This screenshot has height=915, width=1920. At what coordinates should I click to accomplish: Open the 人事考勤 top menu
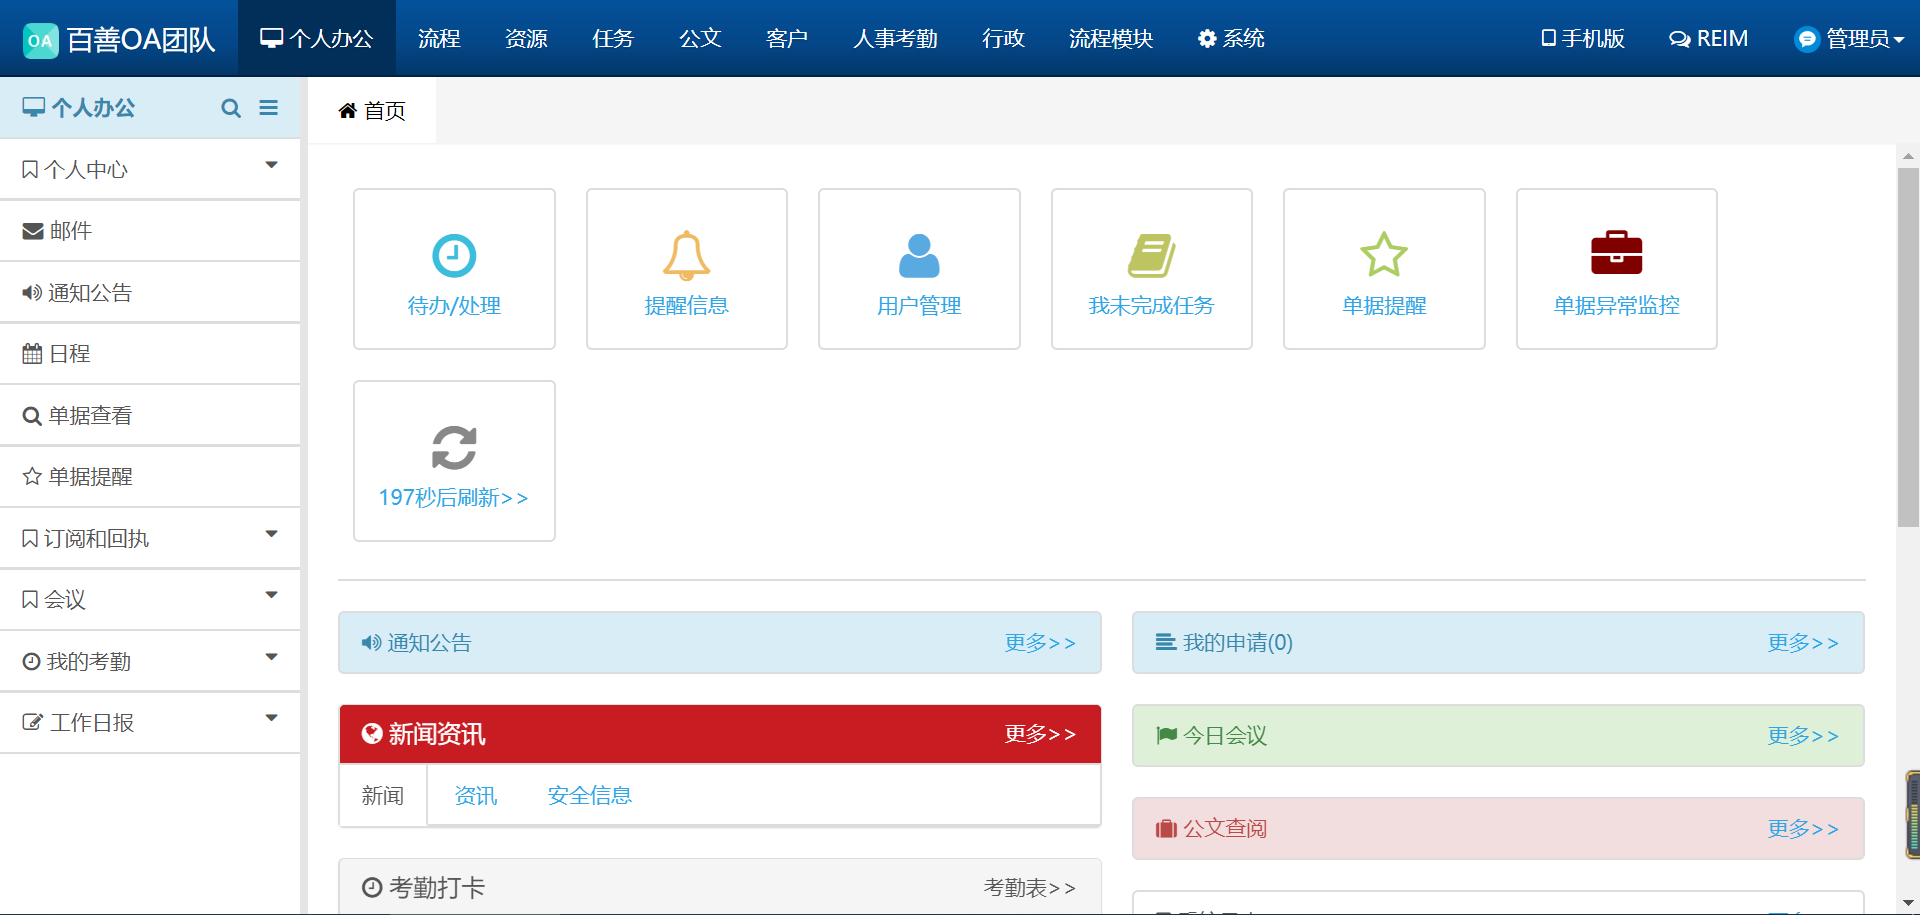pyautogui.click(x=895, y=39)
